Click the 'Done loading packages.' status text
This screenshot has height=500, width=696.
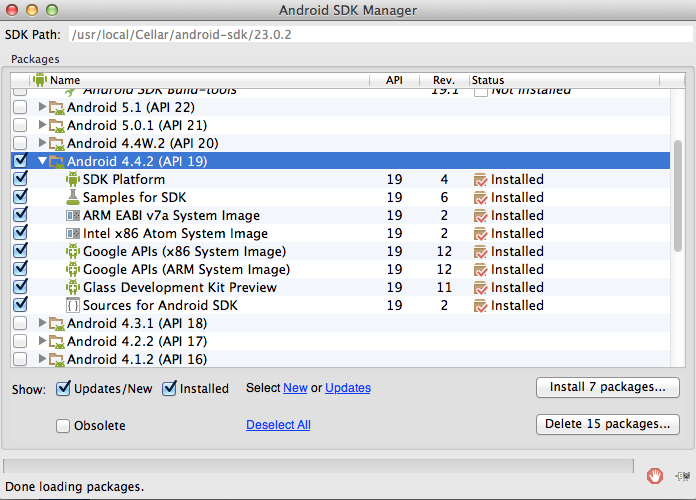(75, 487)
